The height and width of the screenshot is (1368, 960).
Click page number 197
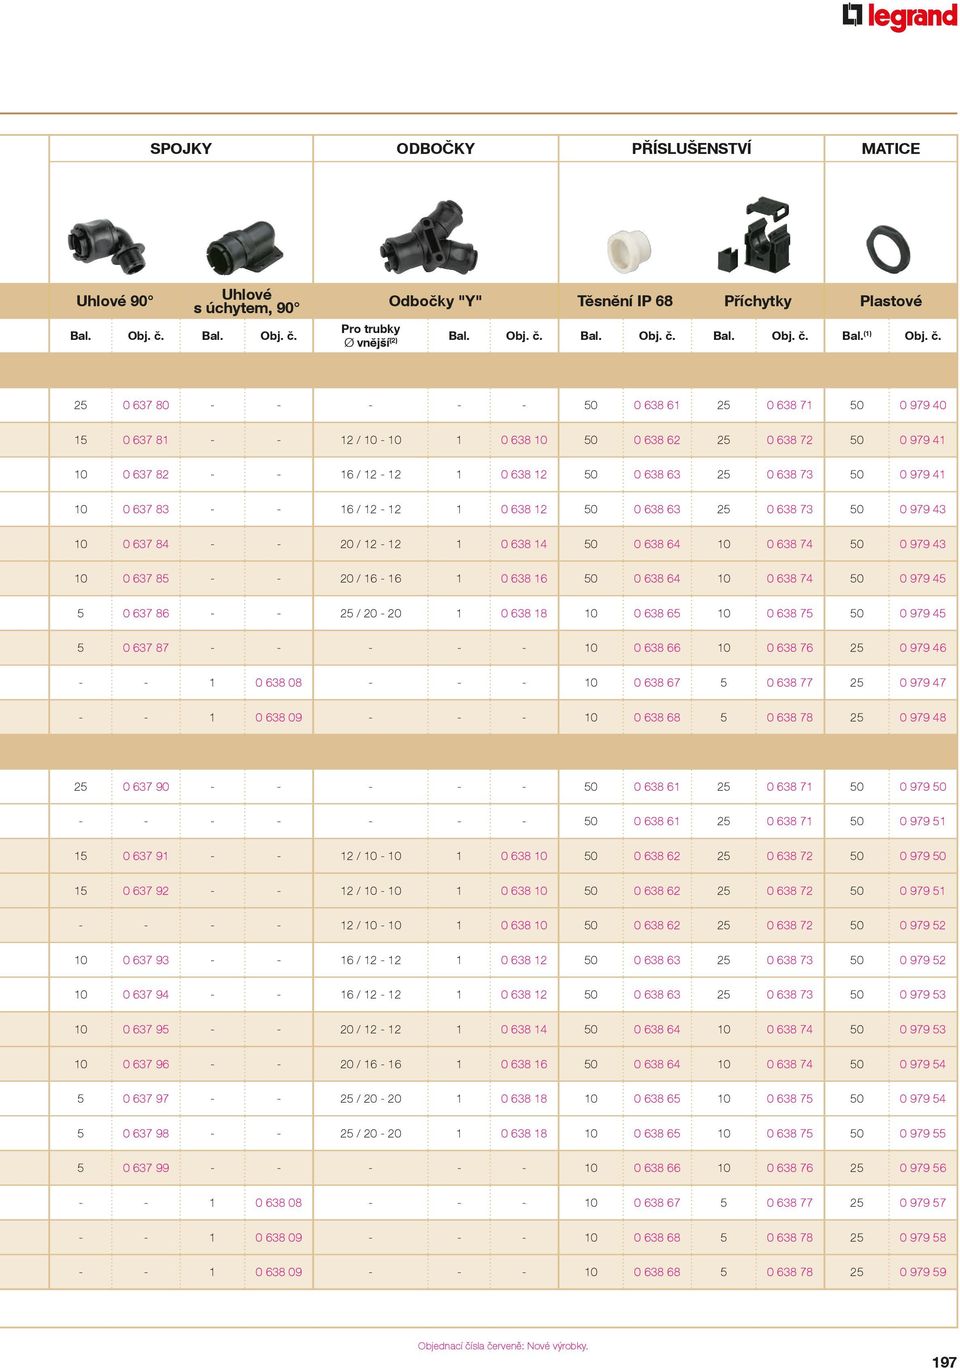(x=944, y=1361)
